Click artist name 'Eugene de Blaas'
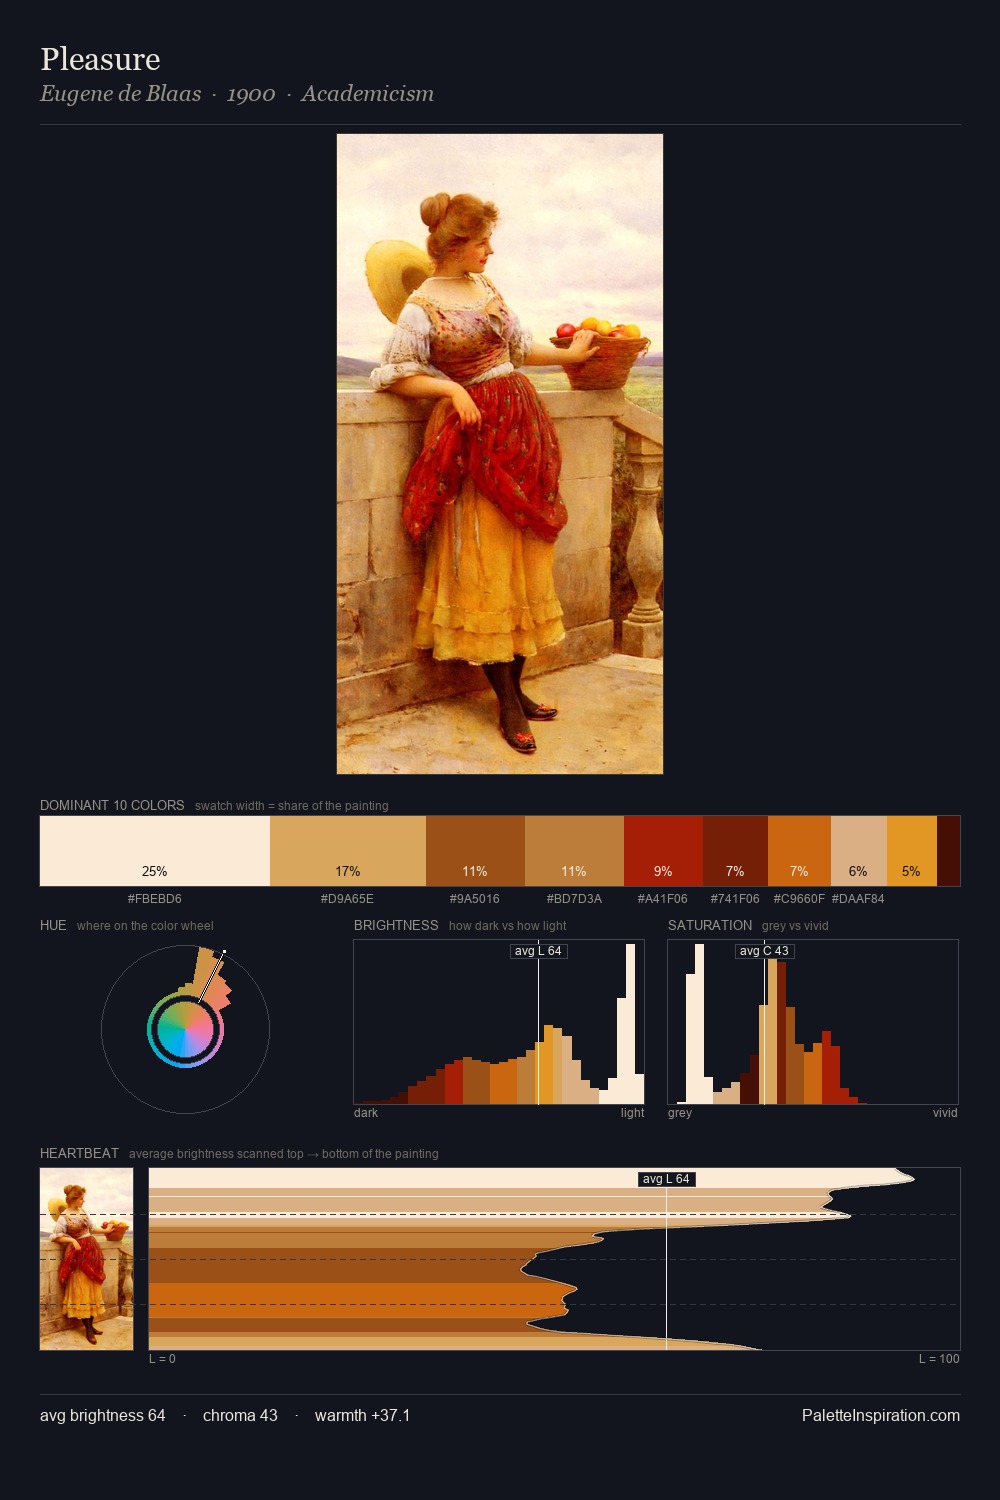 (121, 94)
